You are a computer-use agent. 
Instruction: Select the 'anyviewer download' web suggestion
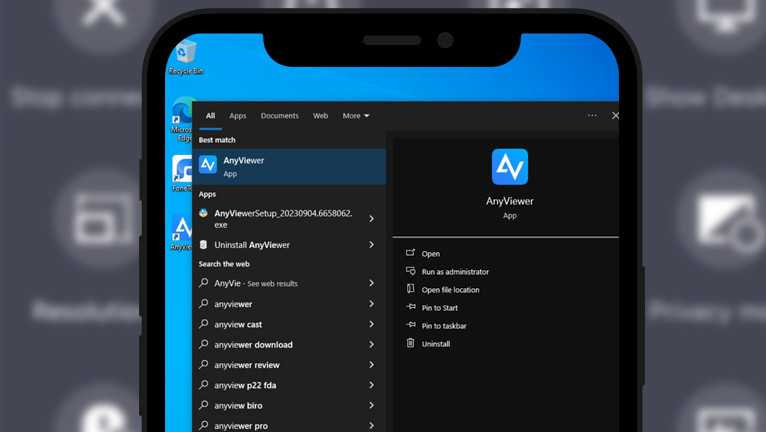point(289,345)
